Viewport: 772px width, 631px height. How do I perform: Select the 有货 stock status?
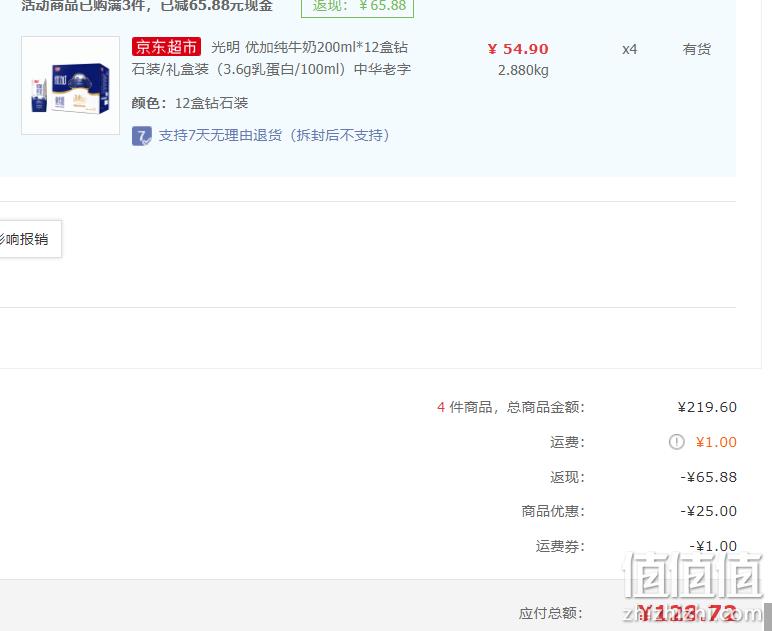[697, 49]
